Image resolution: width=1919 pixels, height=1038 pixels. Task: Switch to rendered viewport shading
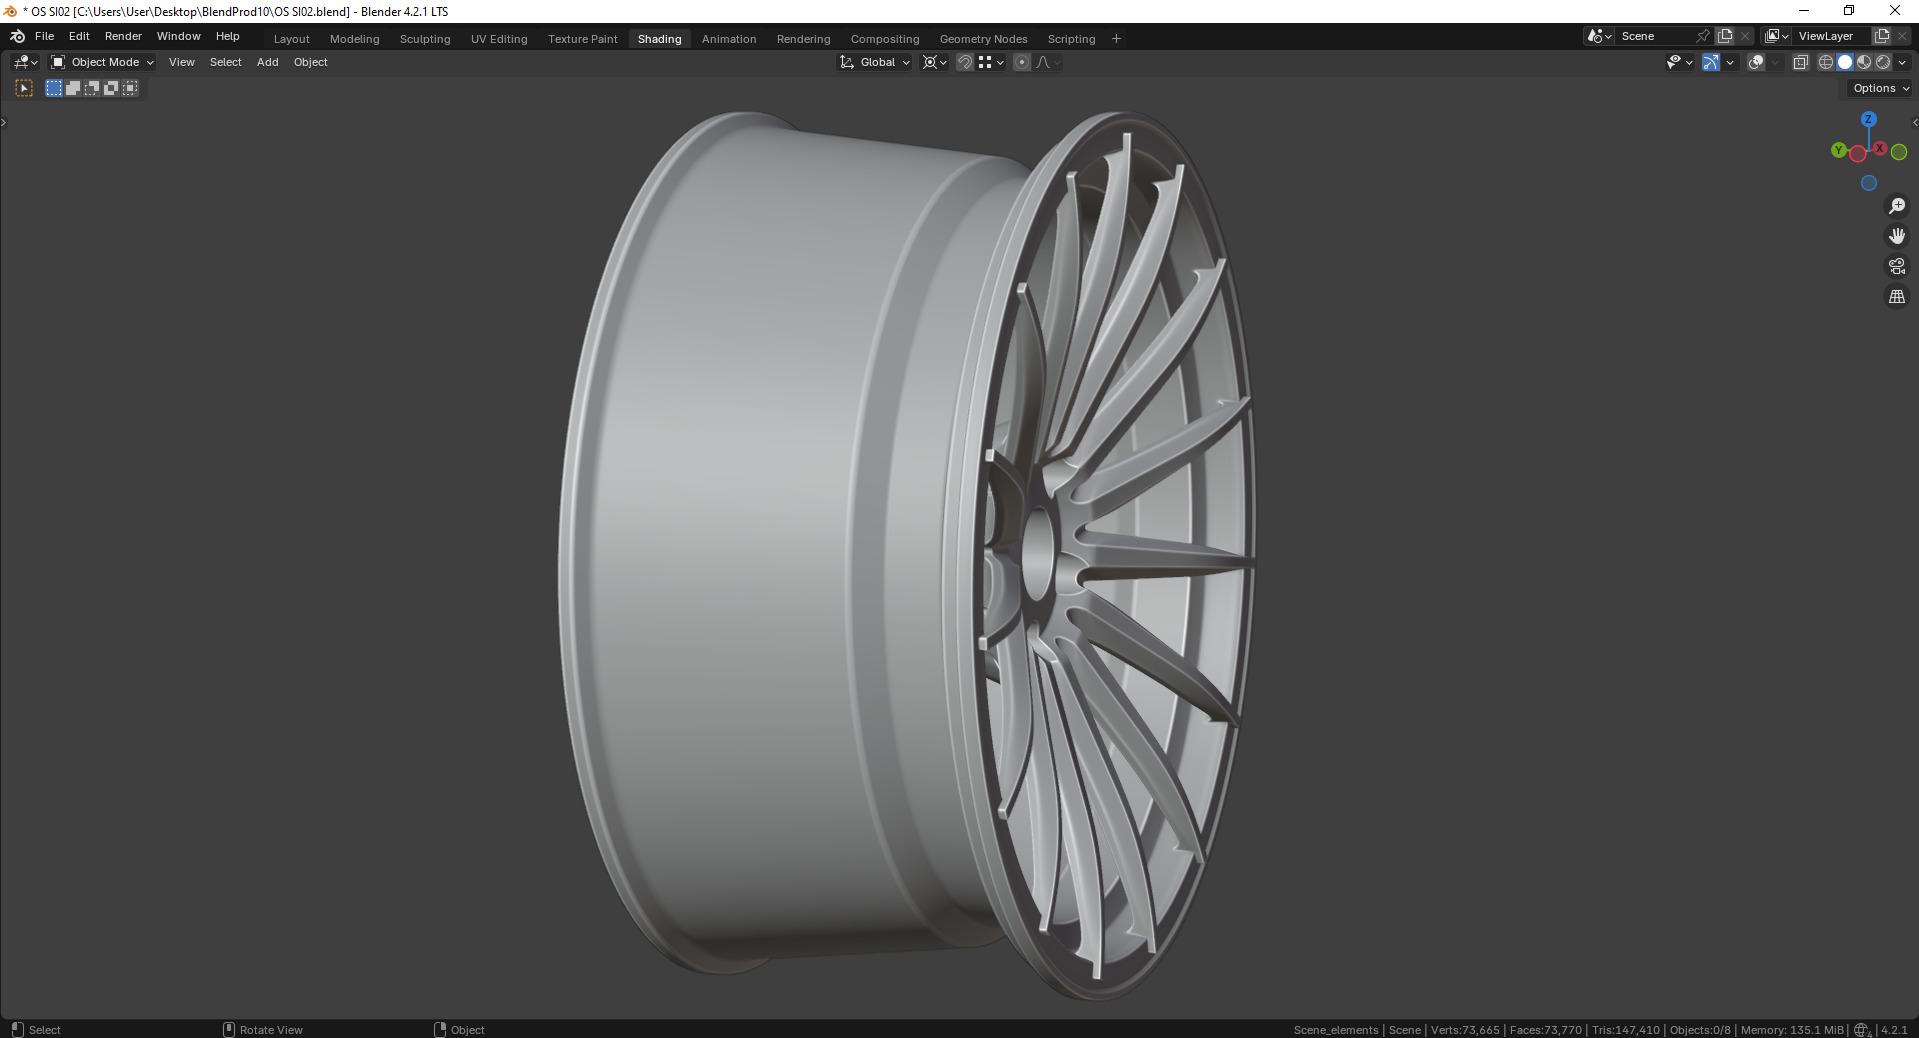pyautogui.click(x=1883, y=62)
